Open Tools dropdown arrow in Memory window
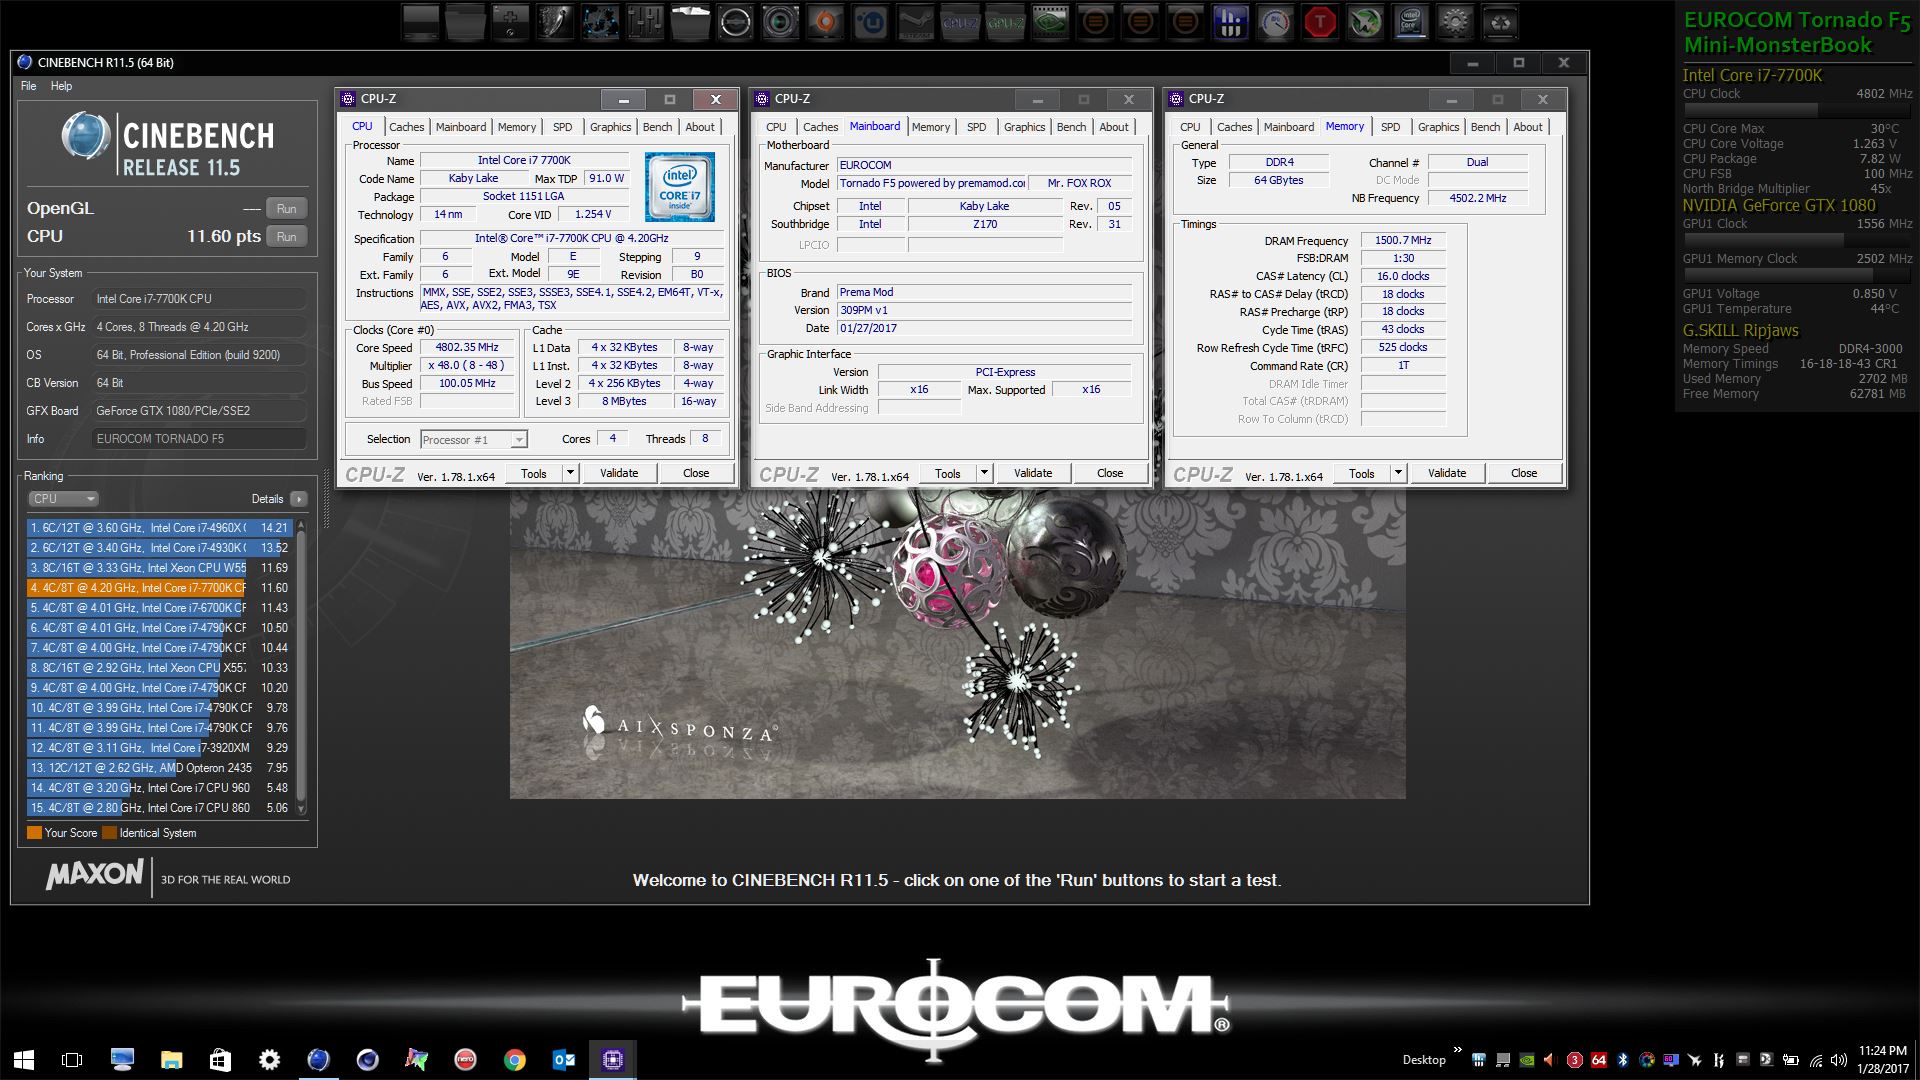The image size is (1920, 1080). pyautogui.click(x=1398, y=473)
